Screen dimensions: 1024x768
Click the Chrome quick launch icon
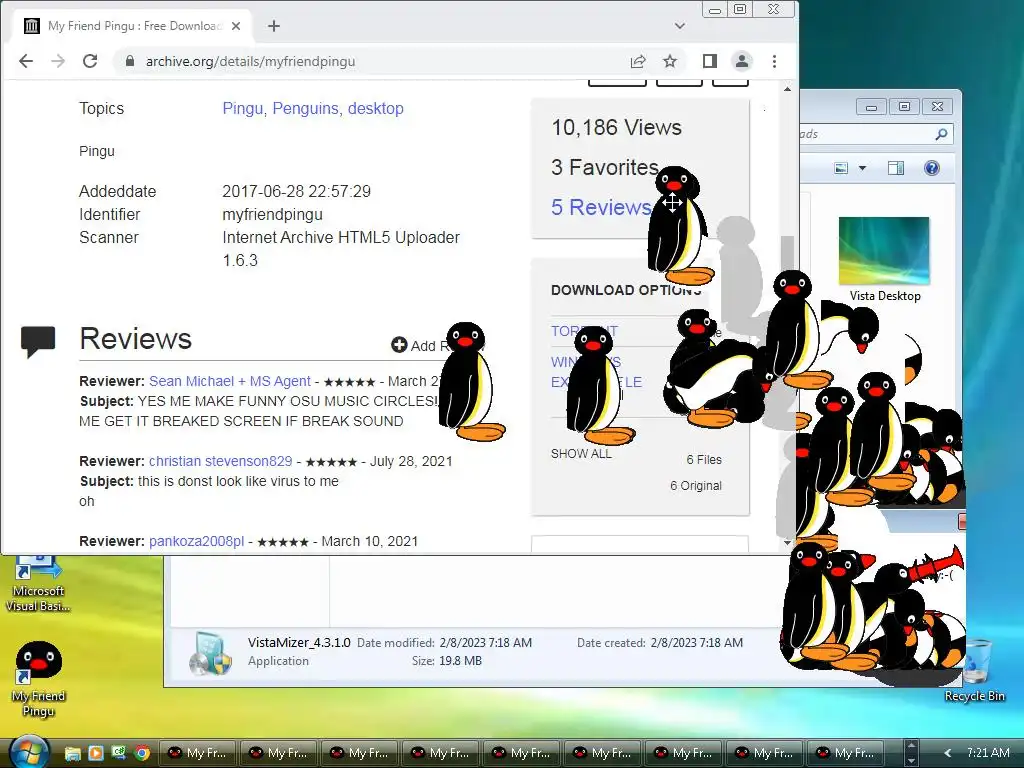[142, 753]
